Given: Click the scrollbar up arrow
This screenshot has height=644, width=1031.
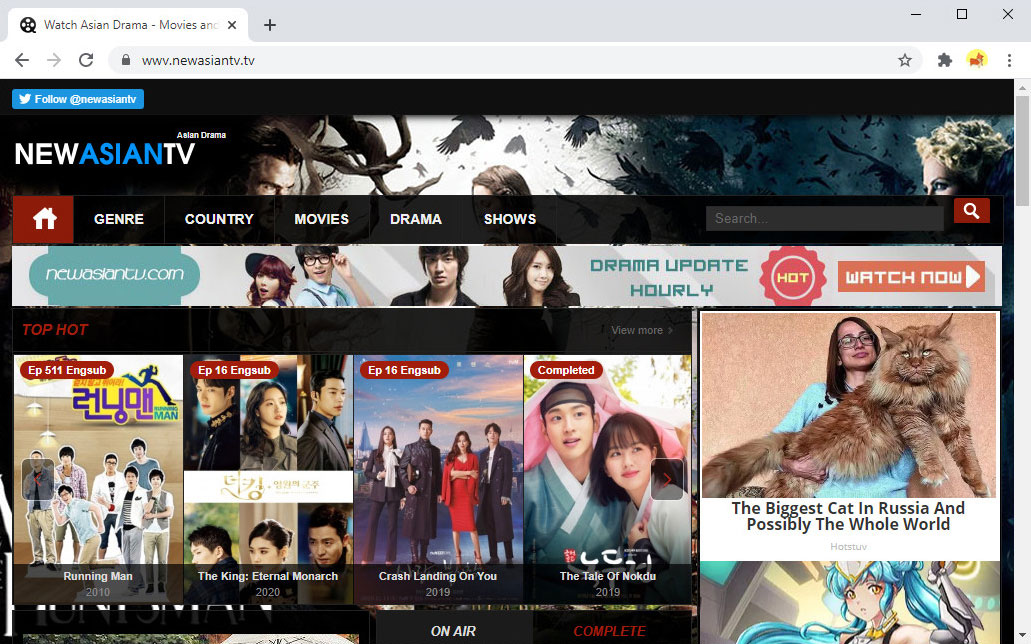Looking at the screenshot, I should [1022, 87].
